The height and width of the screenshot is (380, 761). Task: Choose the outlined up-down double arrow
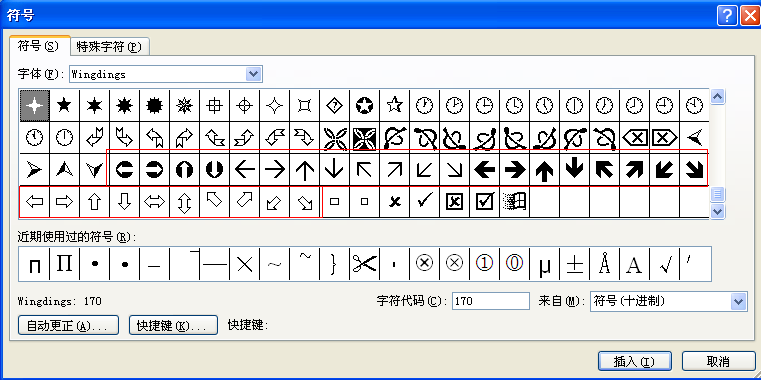[184, 201]
